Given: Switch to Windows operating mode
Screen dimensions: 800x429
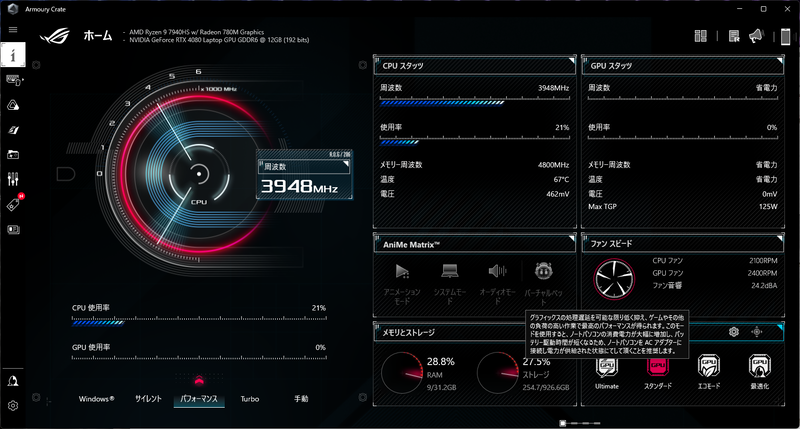Looking at the screenshot, I should (96, 399).
